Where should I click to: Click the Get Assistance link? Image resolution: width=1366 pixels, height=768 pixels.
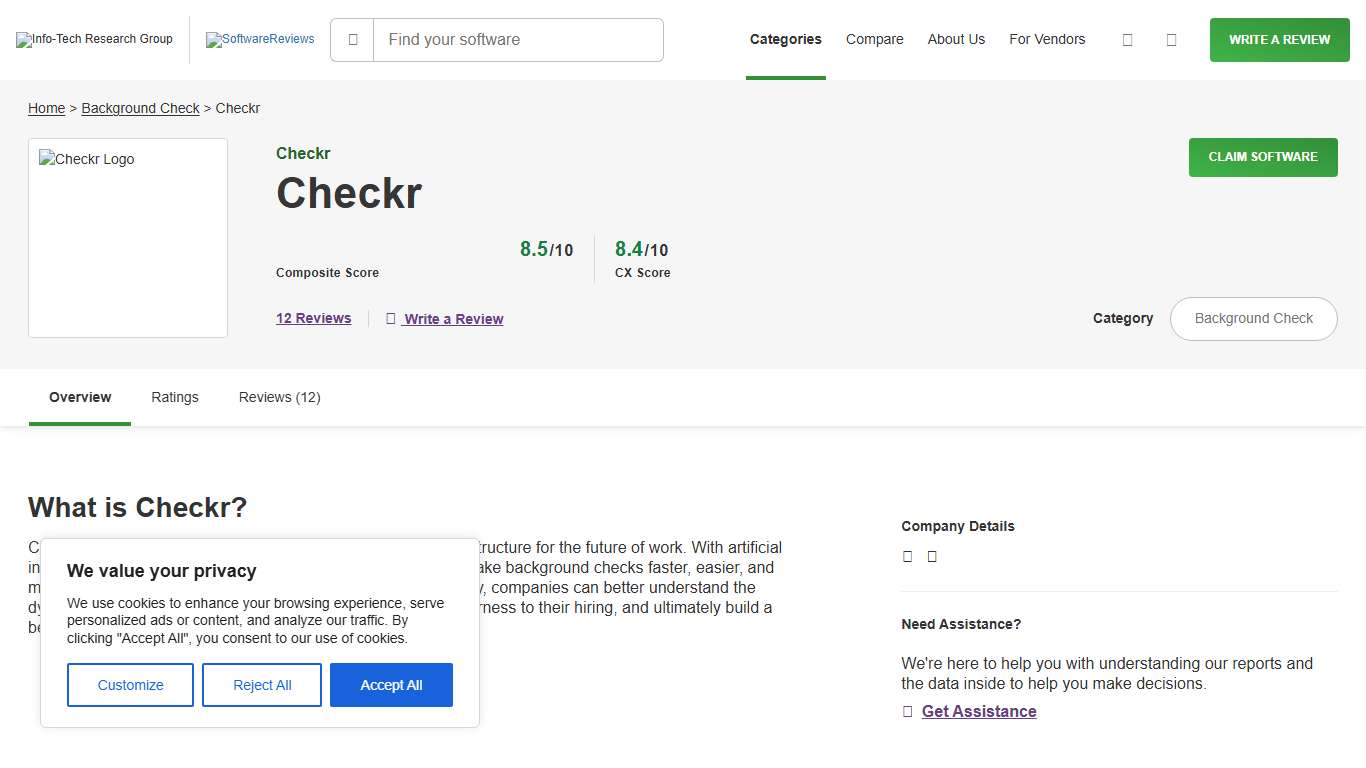click(979, 711)
